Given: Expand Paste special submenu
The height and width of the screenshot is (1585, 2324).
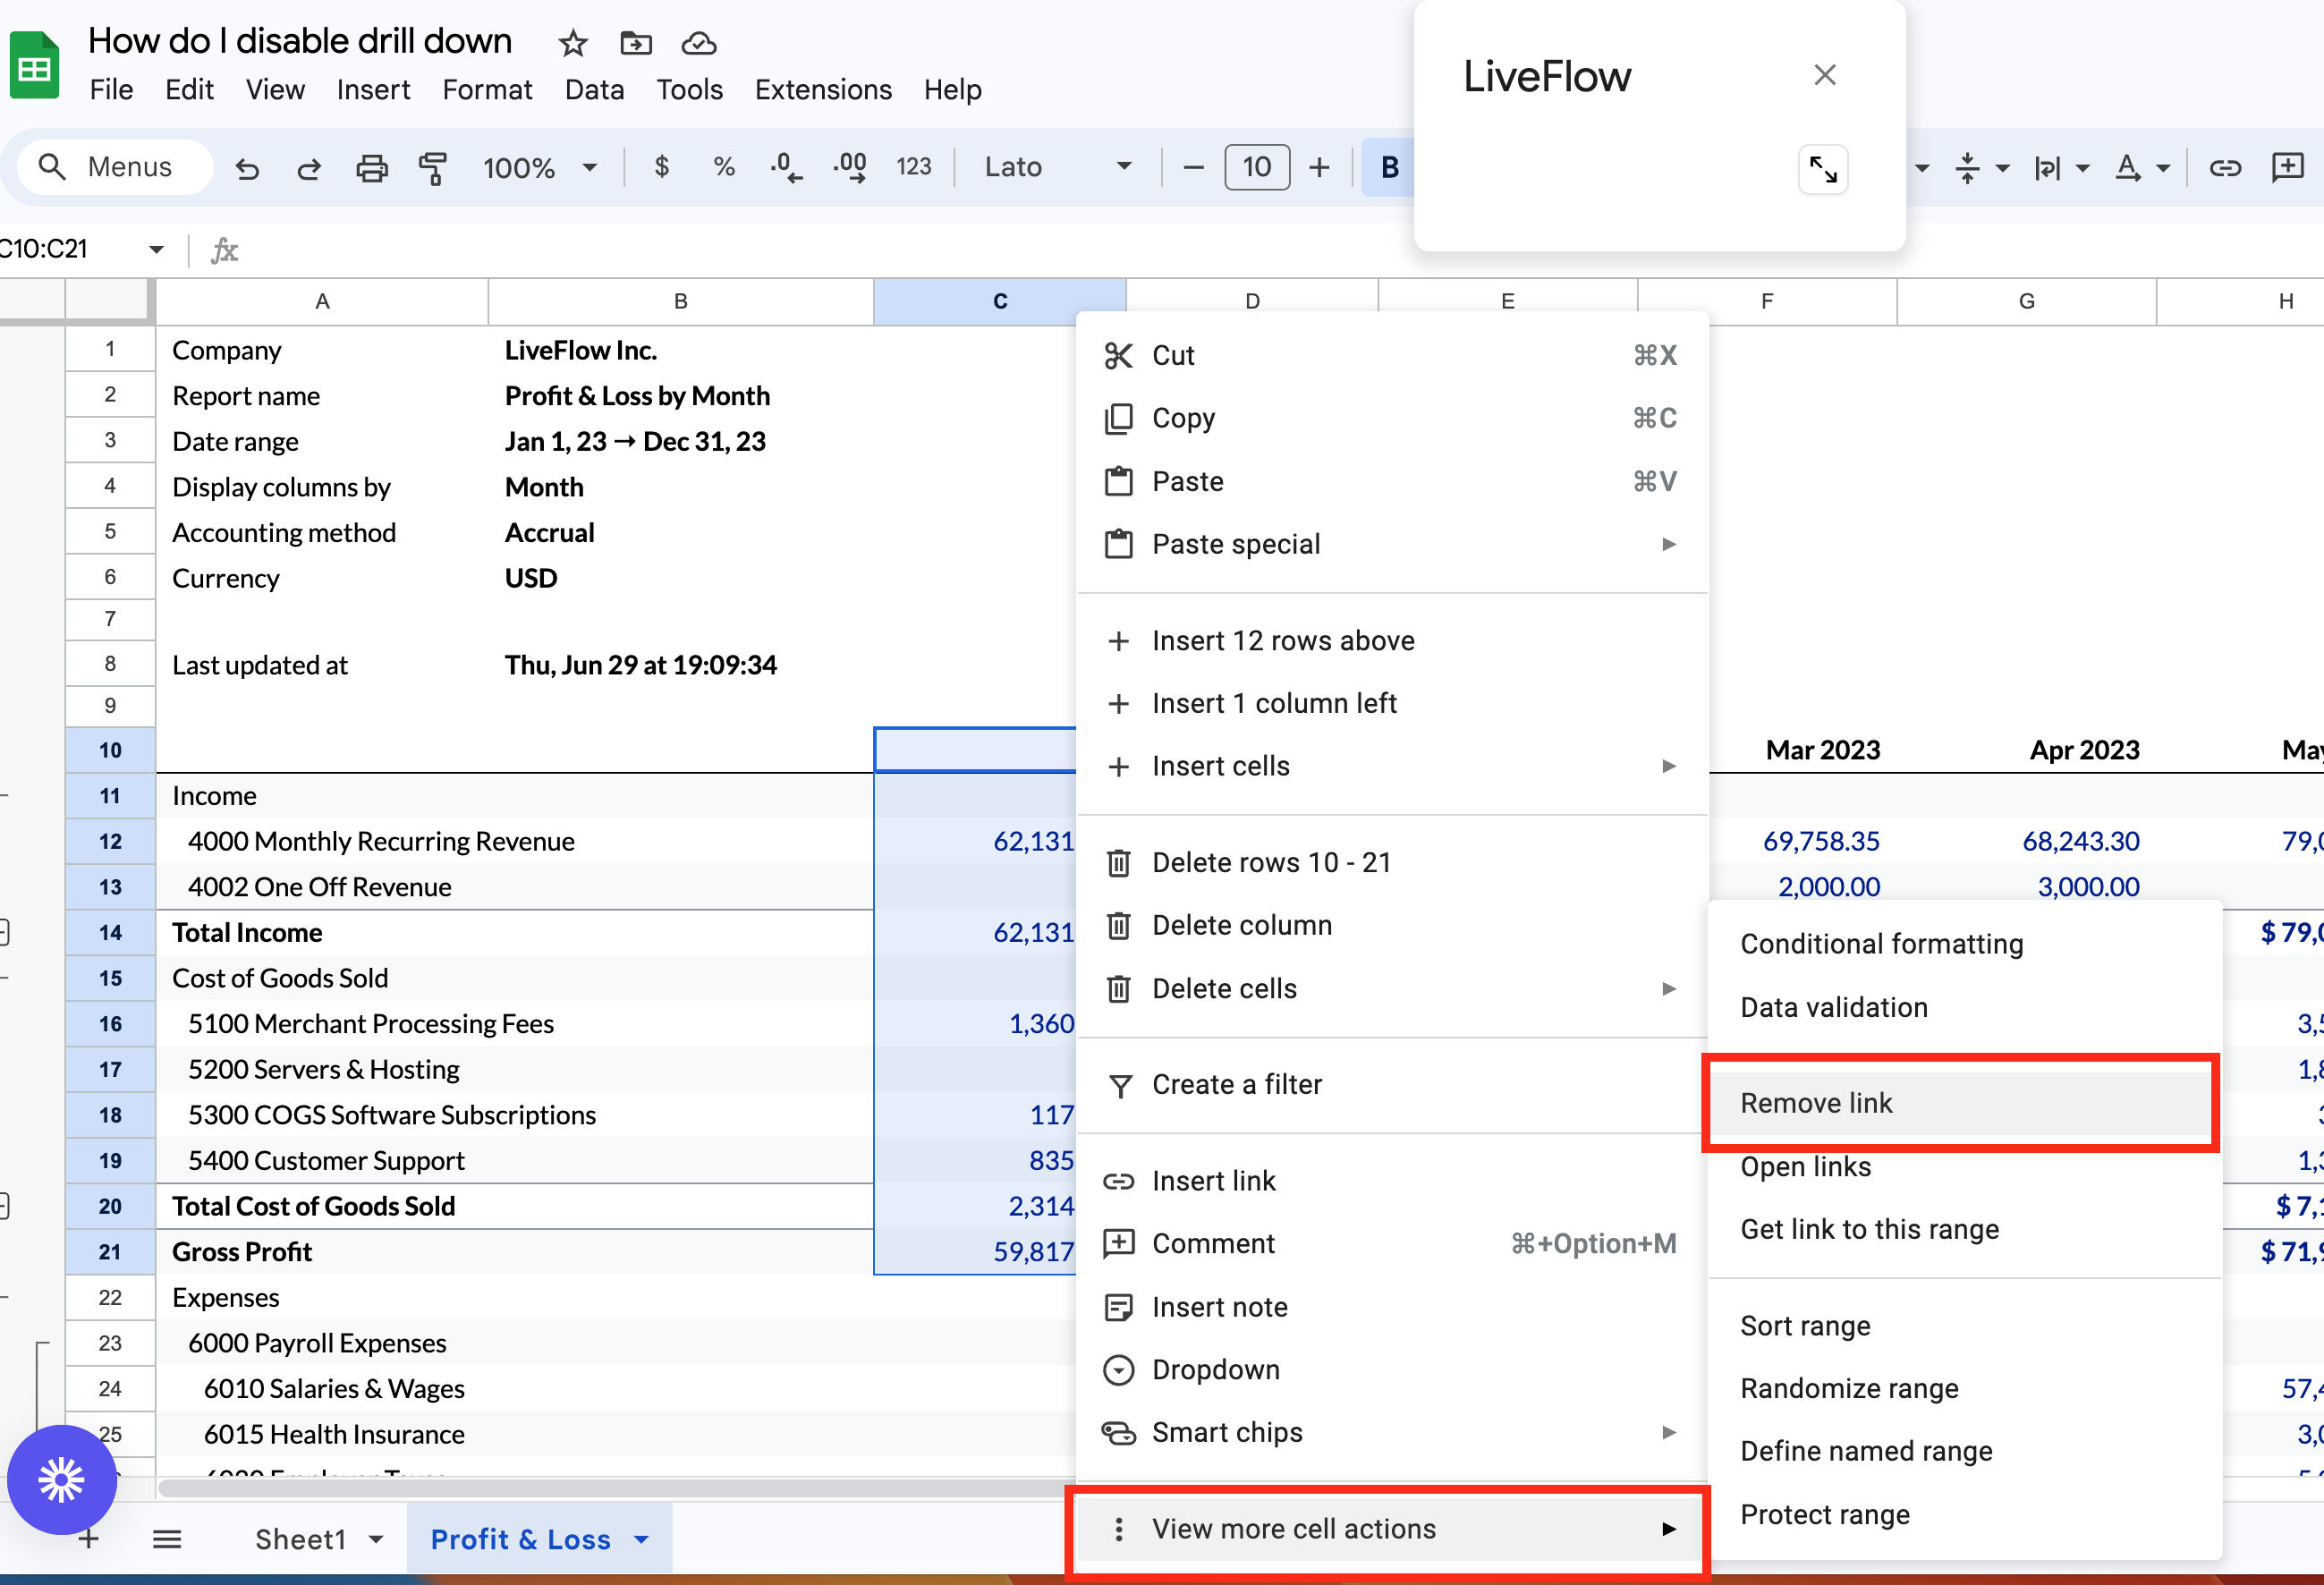Looking at the screenshot, I should coord(1392,544).
